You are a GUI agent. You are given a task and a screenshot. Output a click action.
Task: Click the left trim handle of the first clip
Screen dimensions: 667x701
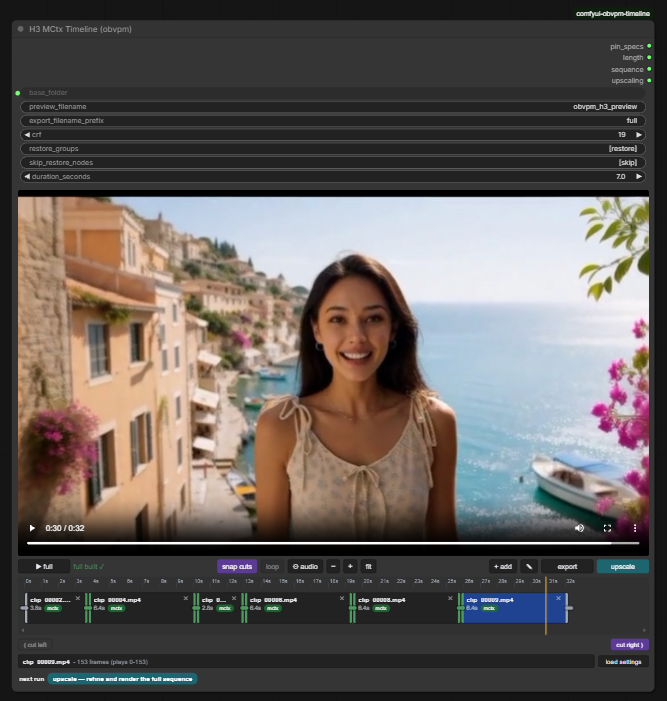[25, 608]
